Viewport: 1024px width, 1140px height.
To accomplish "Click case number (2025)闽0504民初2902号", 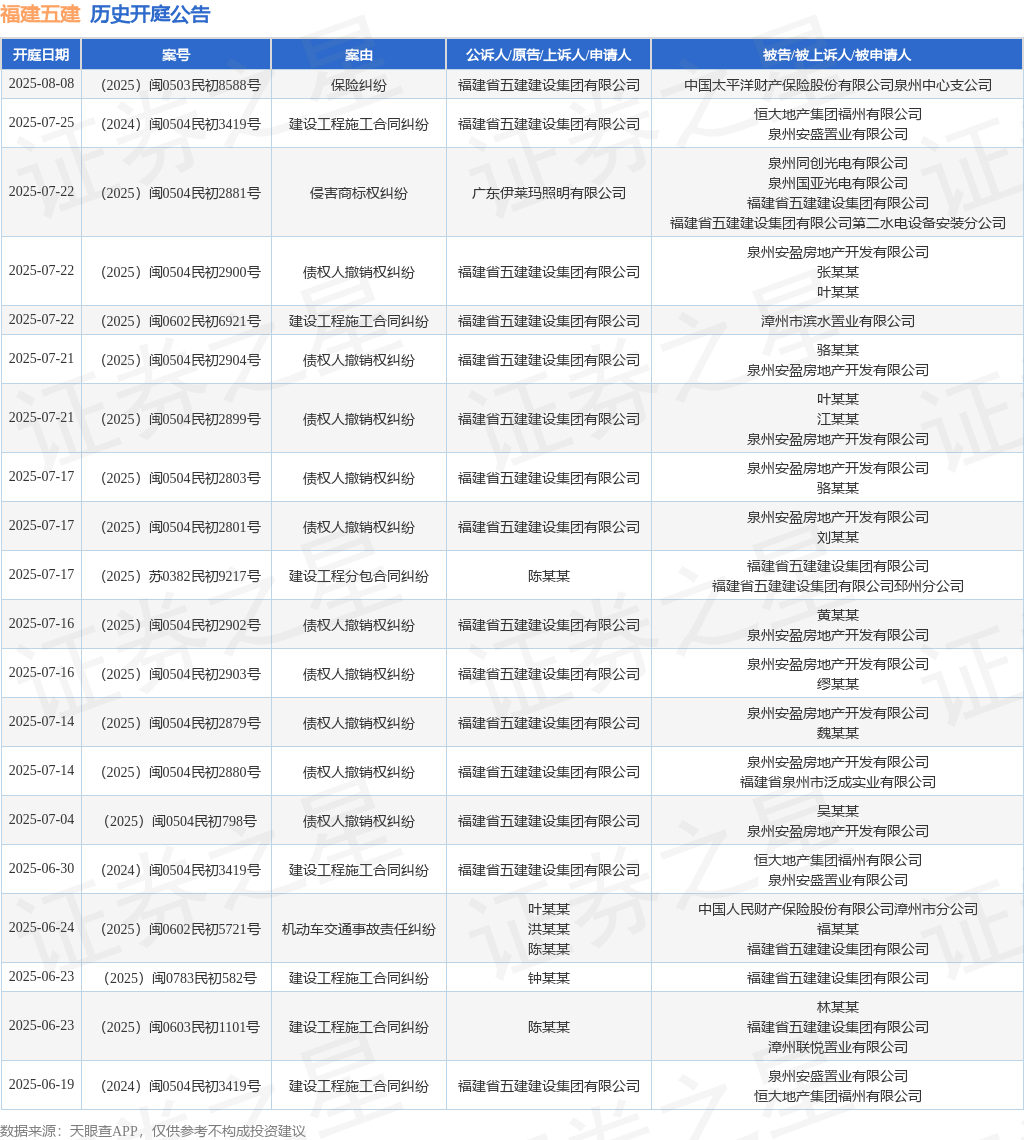I will point(180,625).
